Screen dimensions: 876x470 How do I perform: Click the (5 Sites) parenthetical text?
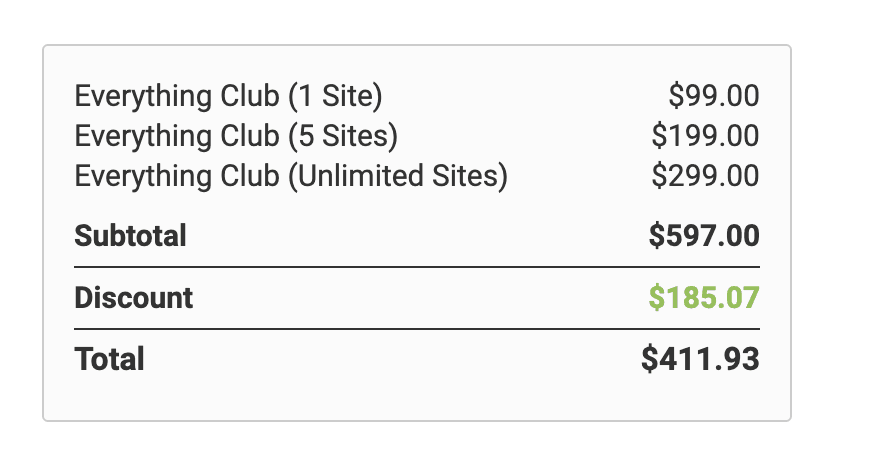point(343,136)
